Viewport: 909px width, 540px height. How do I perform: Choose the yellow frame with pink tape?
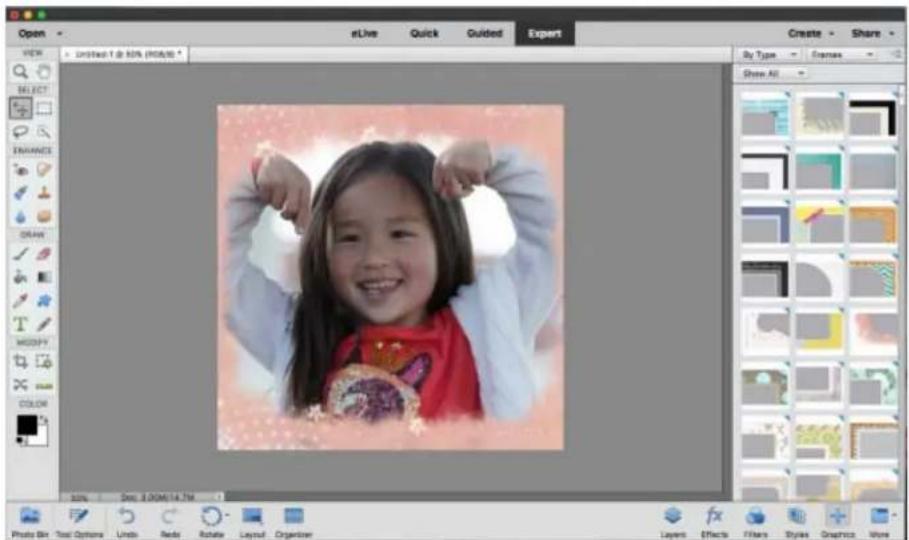click(x=818, y=223)
